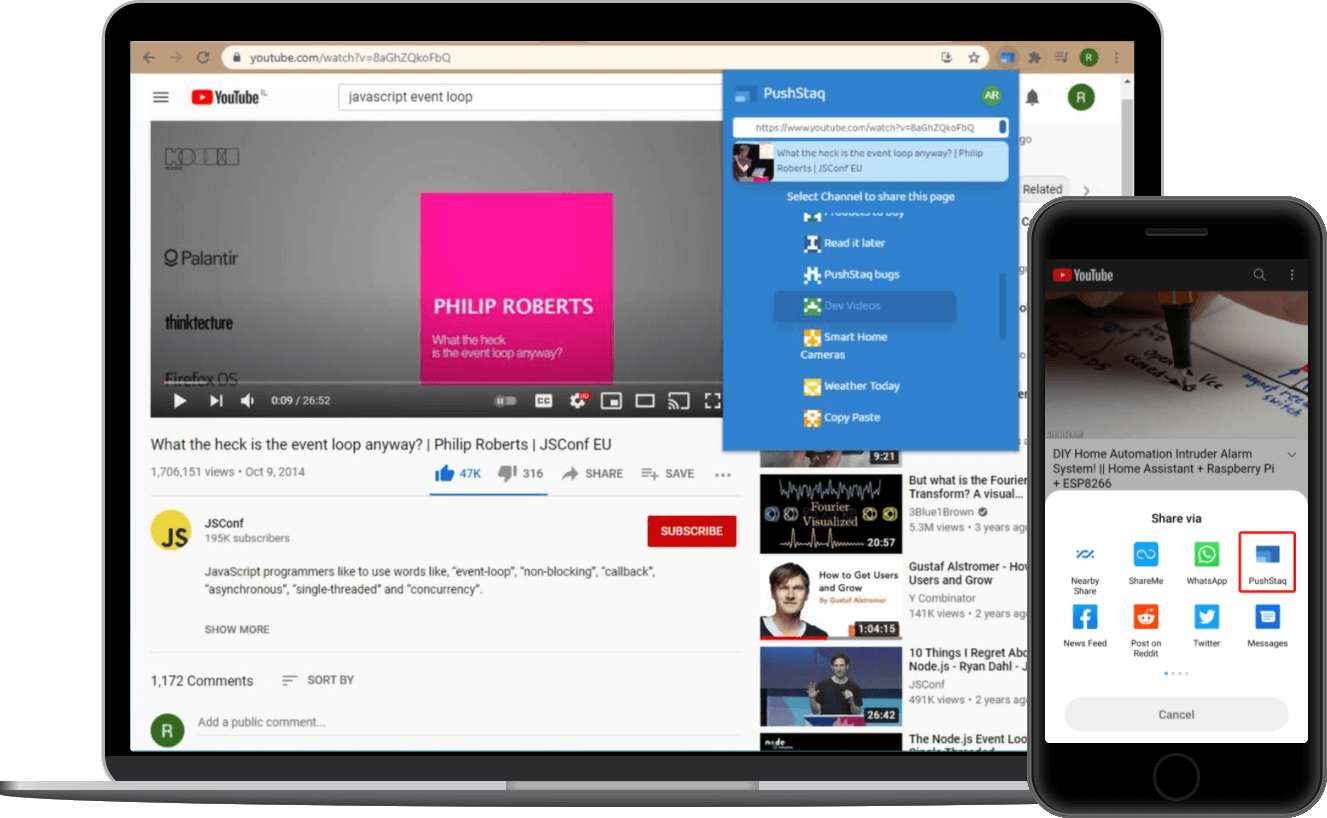Viewport: 1327px width, 818px height.
Task: Enter fullscreen mode in player
Action: (712, 401)
